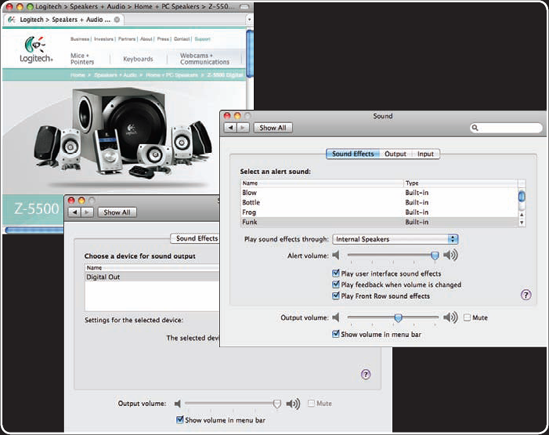Click loud speaker icon of rear Output volume

tap(293, 404)
